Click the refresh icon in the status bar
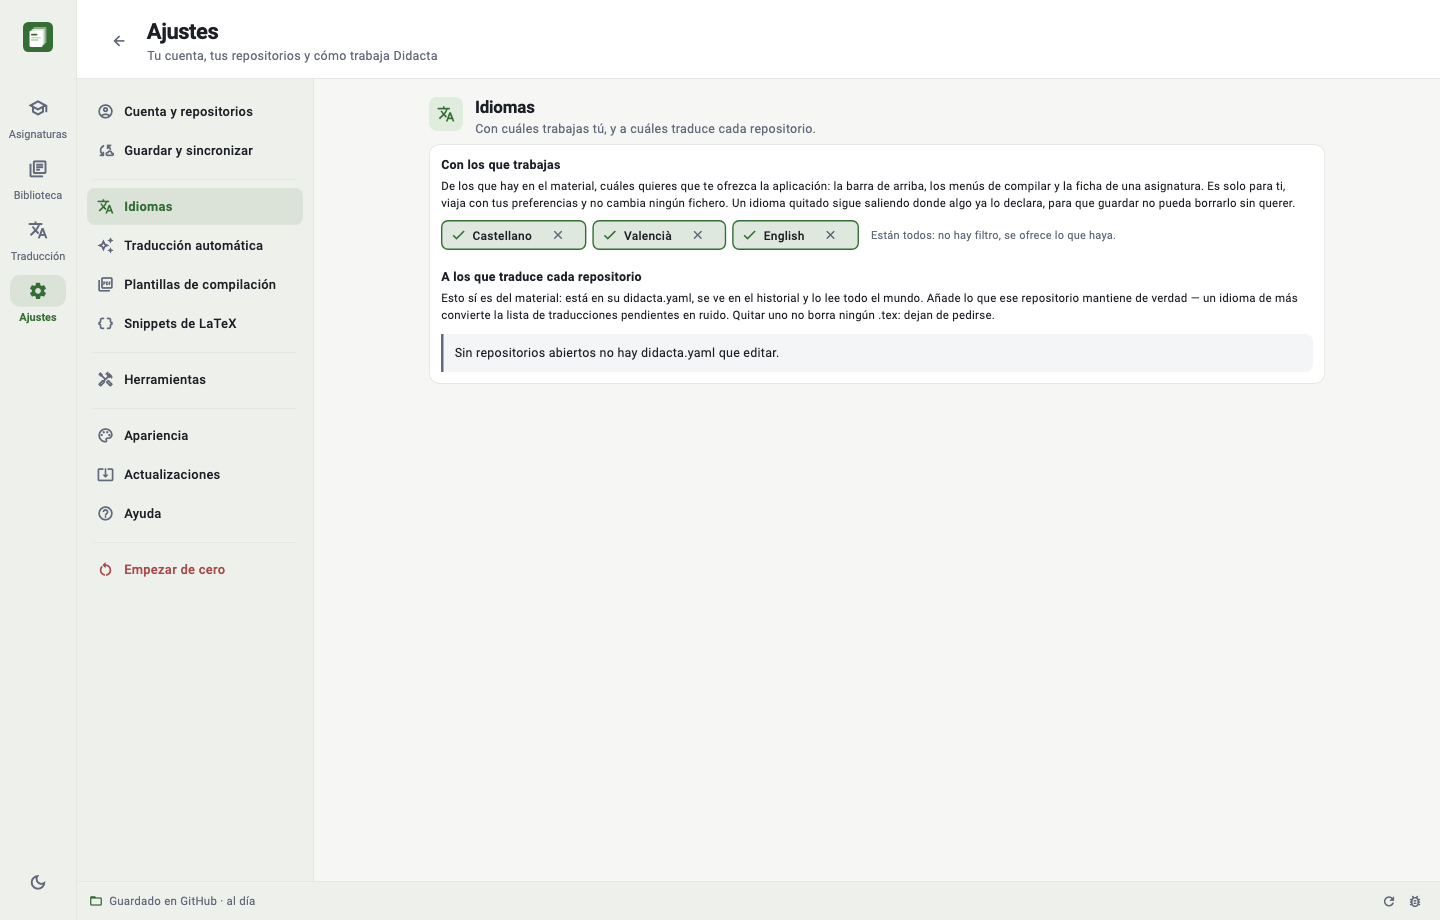Viewport: 1440px width, 920px height. (1389, 901)
